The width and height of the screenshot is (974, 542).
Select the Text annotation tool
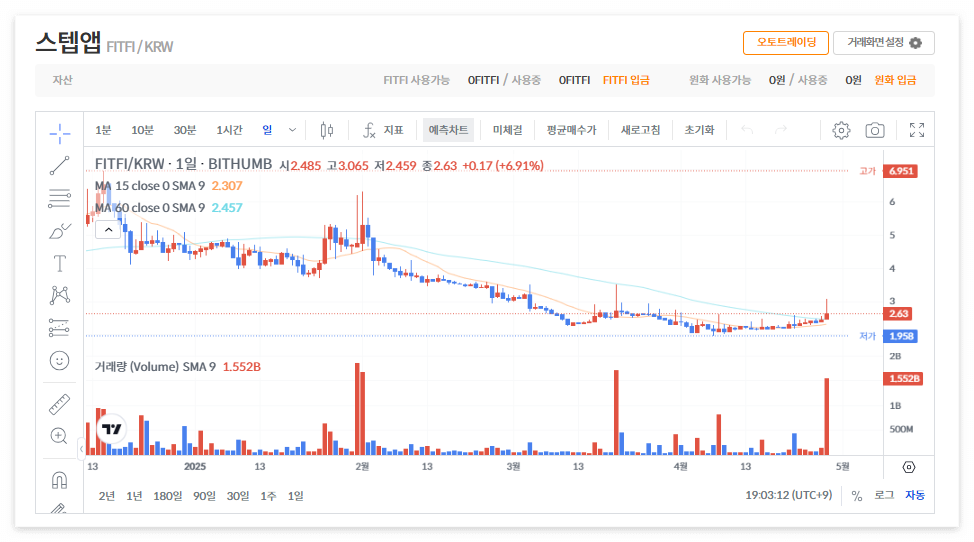(60, 263)
